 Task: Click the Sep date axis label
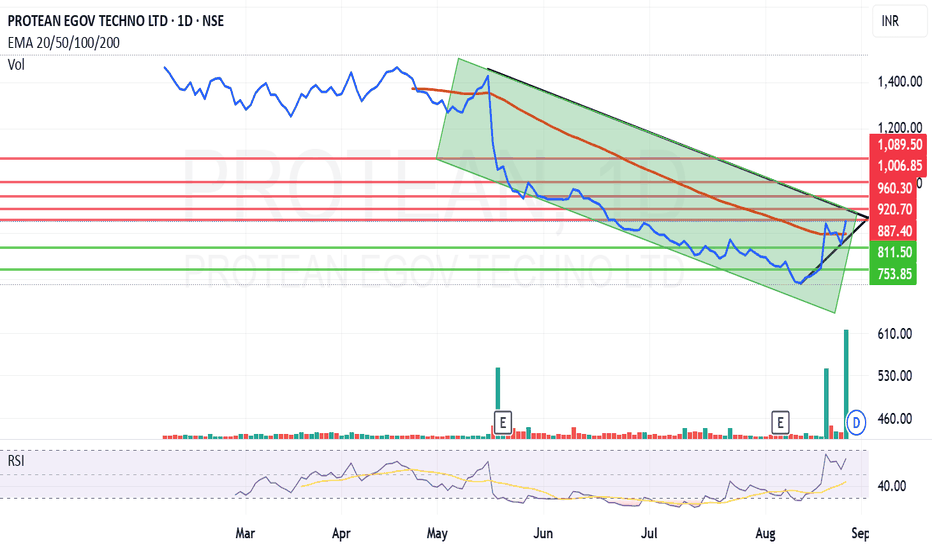(860, 533)
